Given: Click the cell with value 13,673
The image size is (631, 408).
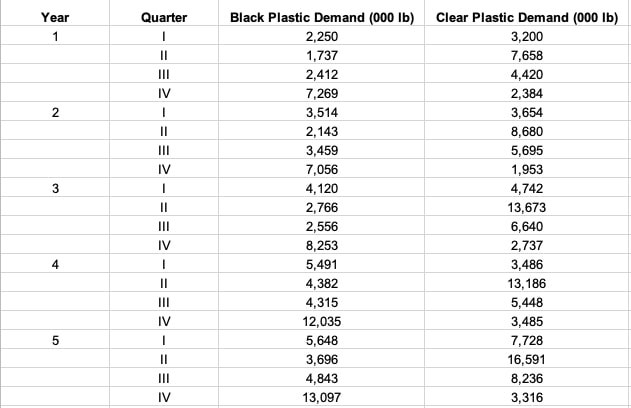Looking at the screenshot, I should pos(526,207).
